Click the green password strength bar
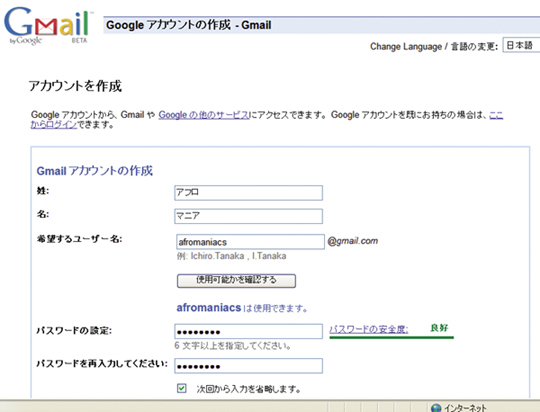The image size is (540, 412). [x=391, y=337]
